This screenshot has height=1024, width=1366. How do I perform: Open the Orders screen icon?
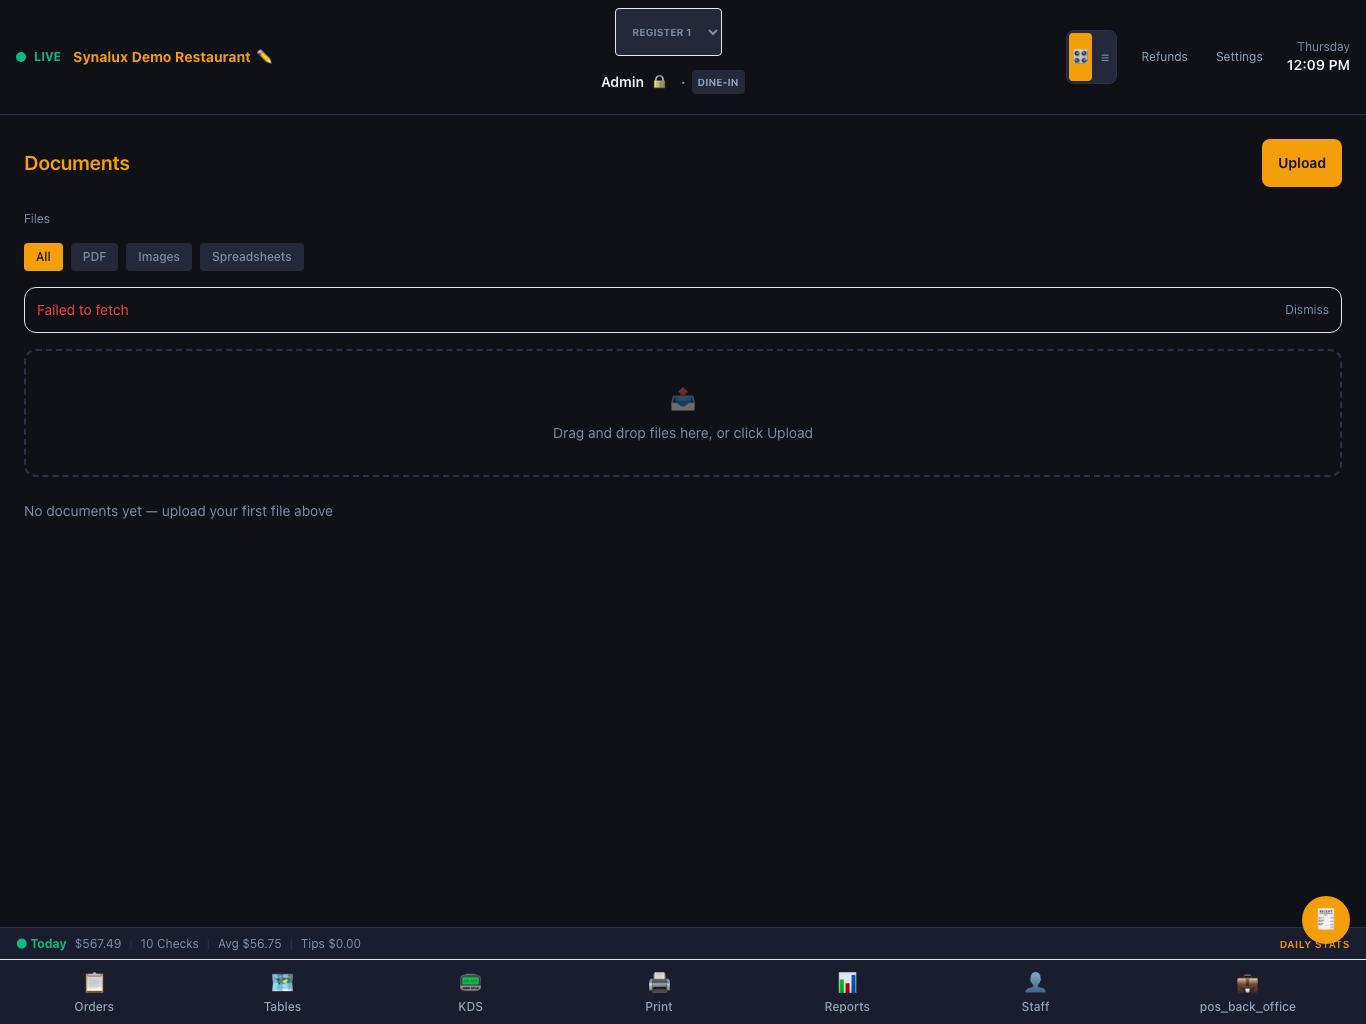pyautogui.click(x=94, y=982)
